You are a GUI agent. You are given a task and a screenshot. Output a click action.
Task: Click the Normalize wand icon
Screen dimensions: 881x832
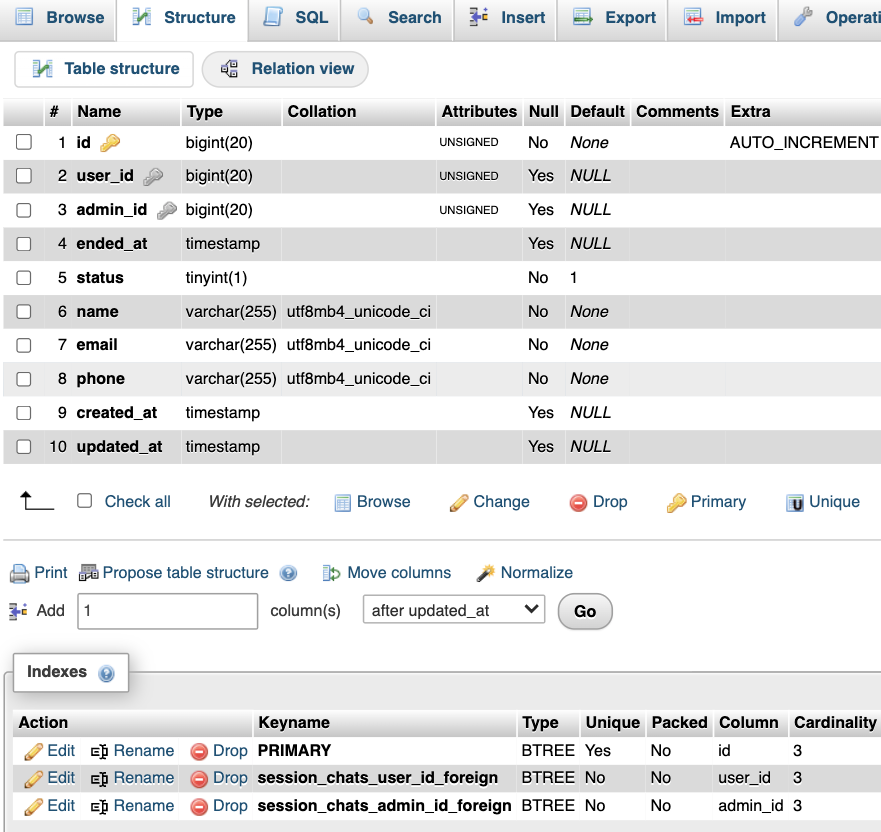click(485, 573)
